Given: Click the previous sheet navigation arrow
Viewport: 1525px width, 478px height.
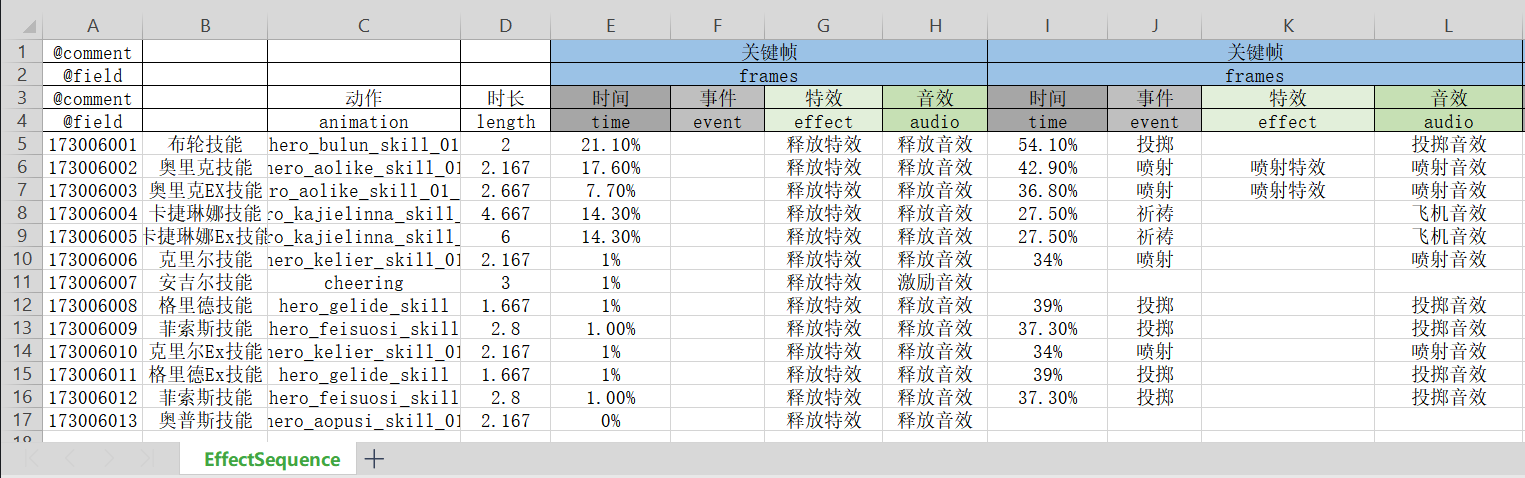Looking at the screenshot, I should pyautogui.click(x=70, y=459).
